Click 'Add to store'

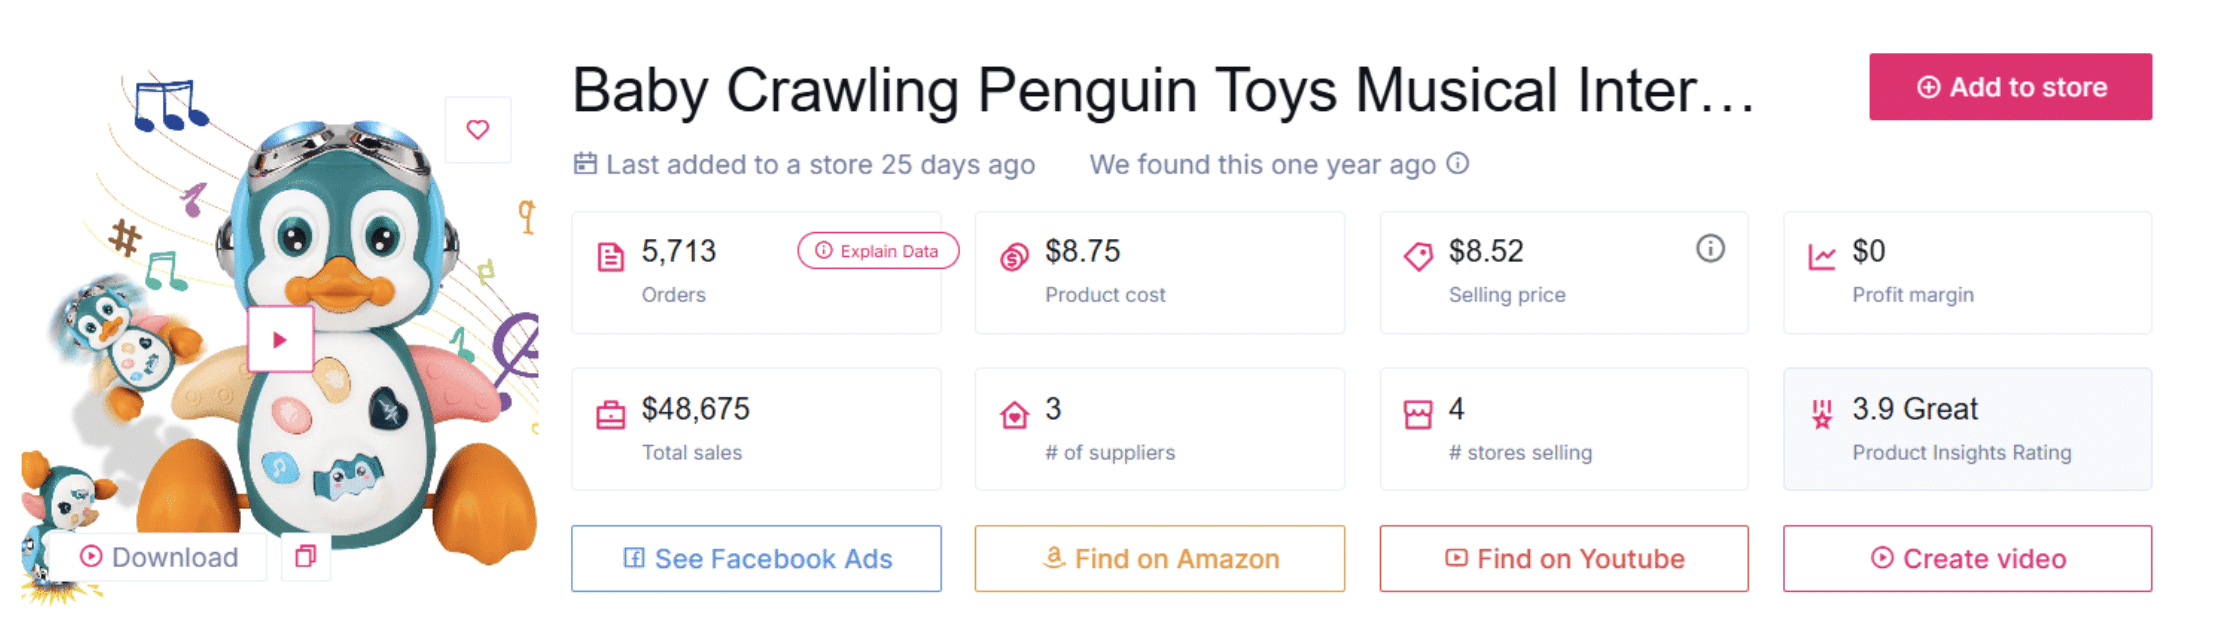click(2009, 87)
